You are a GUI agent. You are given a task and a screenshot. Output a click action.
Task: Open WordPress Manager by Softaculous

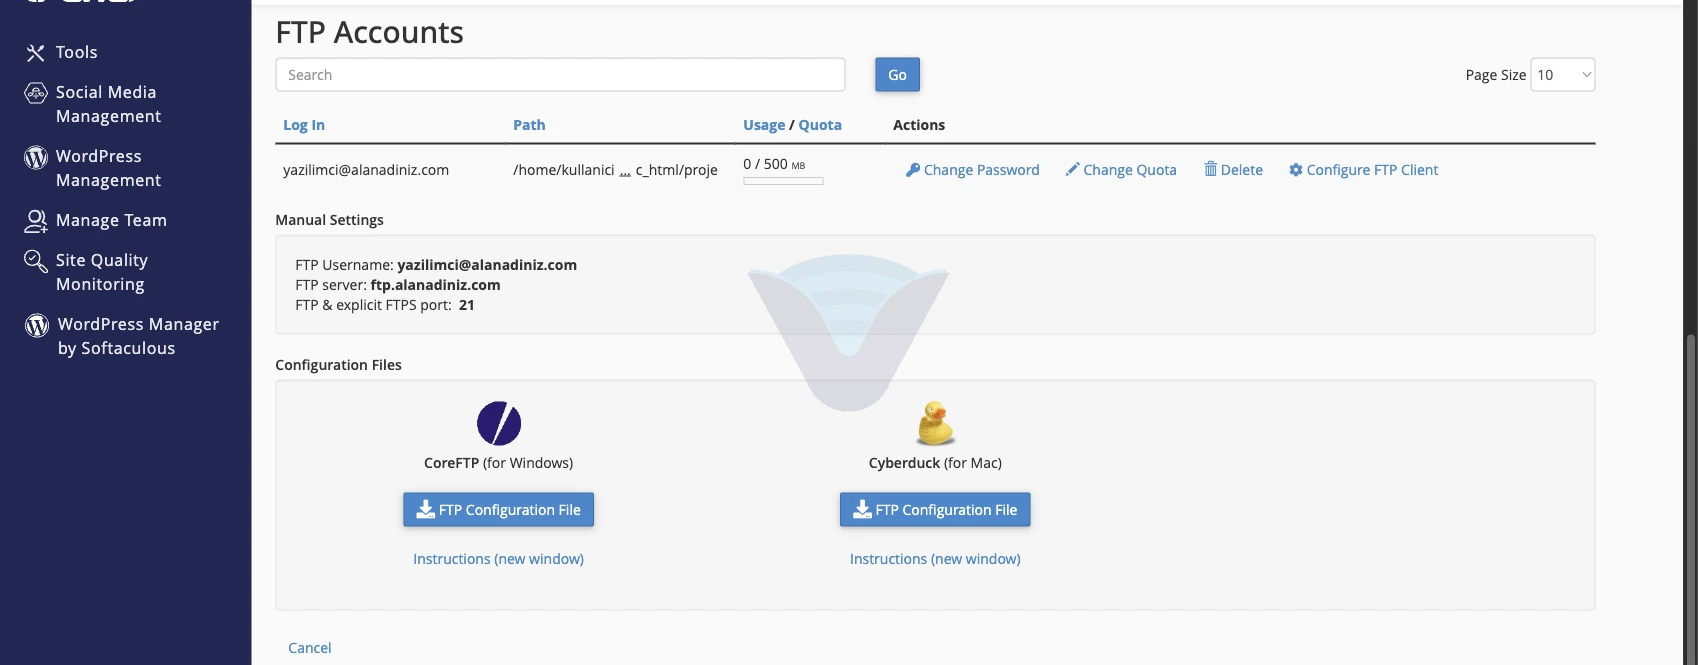(138, 336)
